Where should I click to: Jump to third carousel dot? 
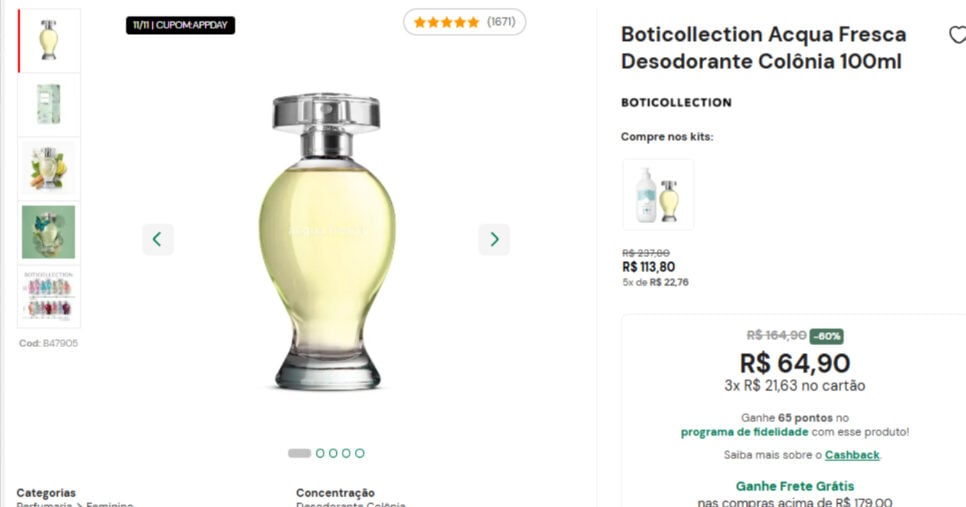pos(334,453)
